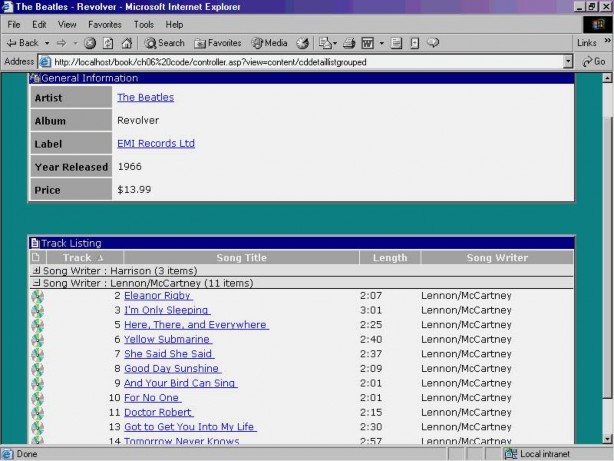Screen dimensions: 614x461
Task: Open the Favorites toolbar button
Action: pyautogui.click(x=217, y=43)
